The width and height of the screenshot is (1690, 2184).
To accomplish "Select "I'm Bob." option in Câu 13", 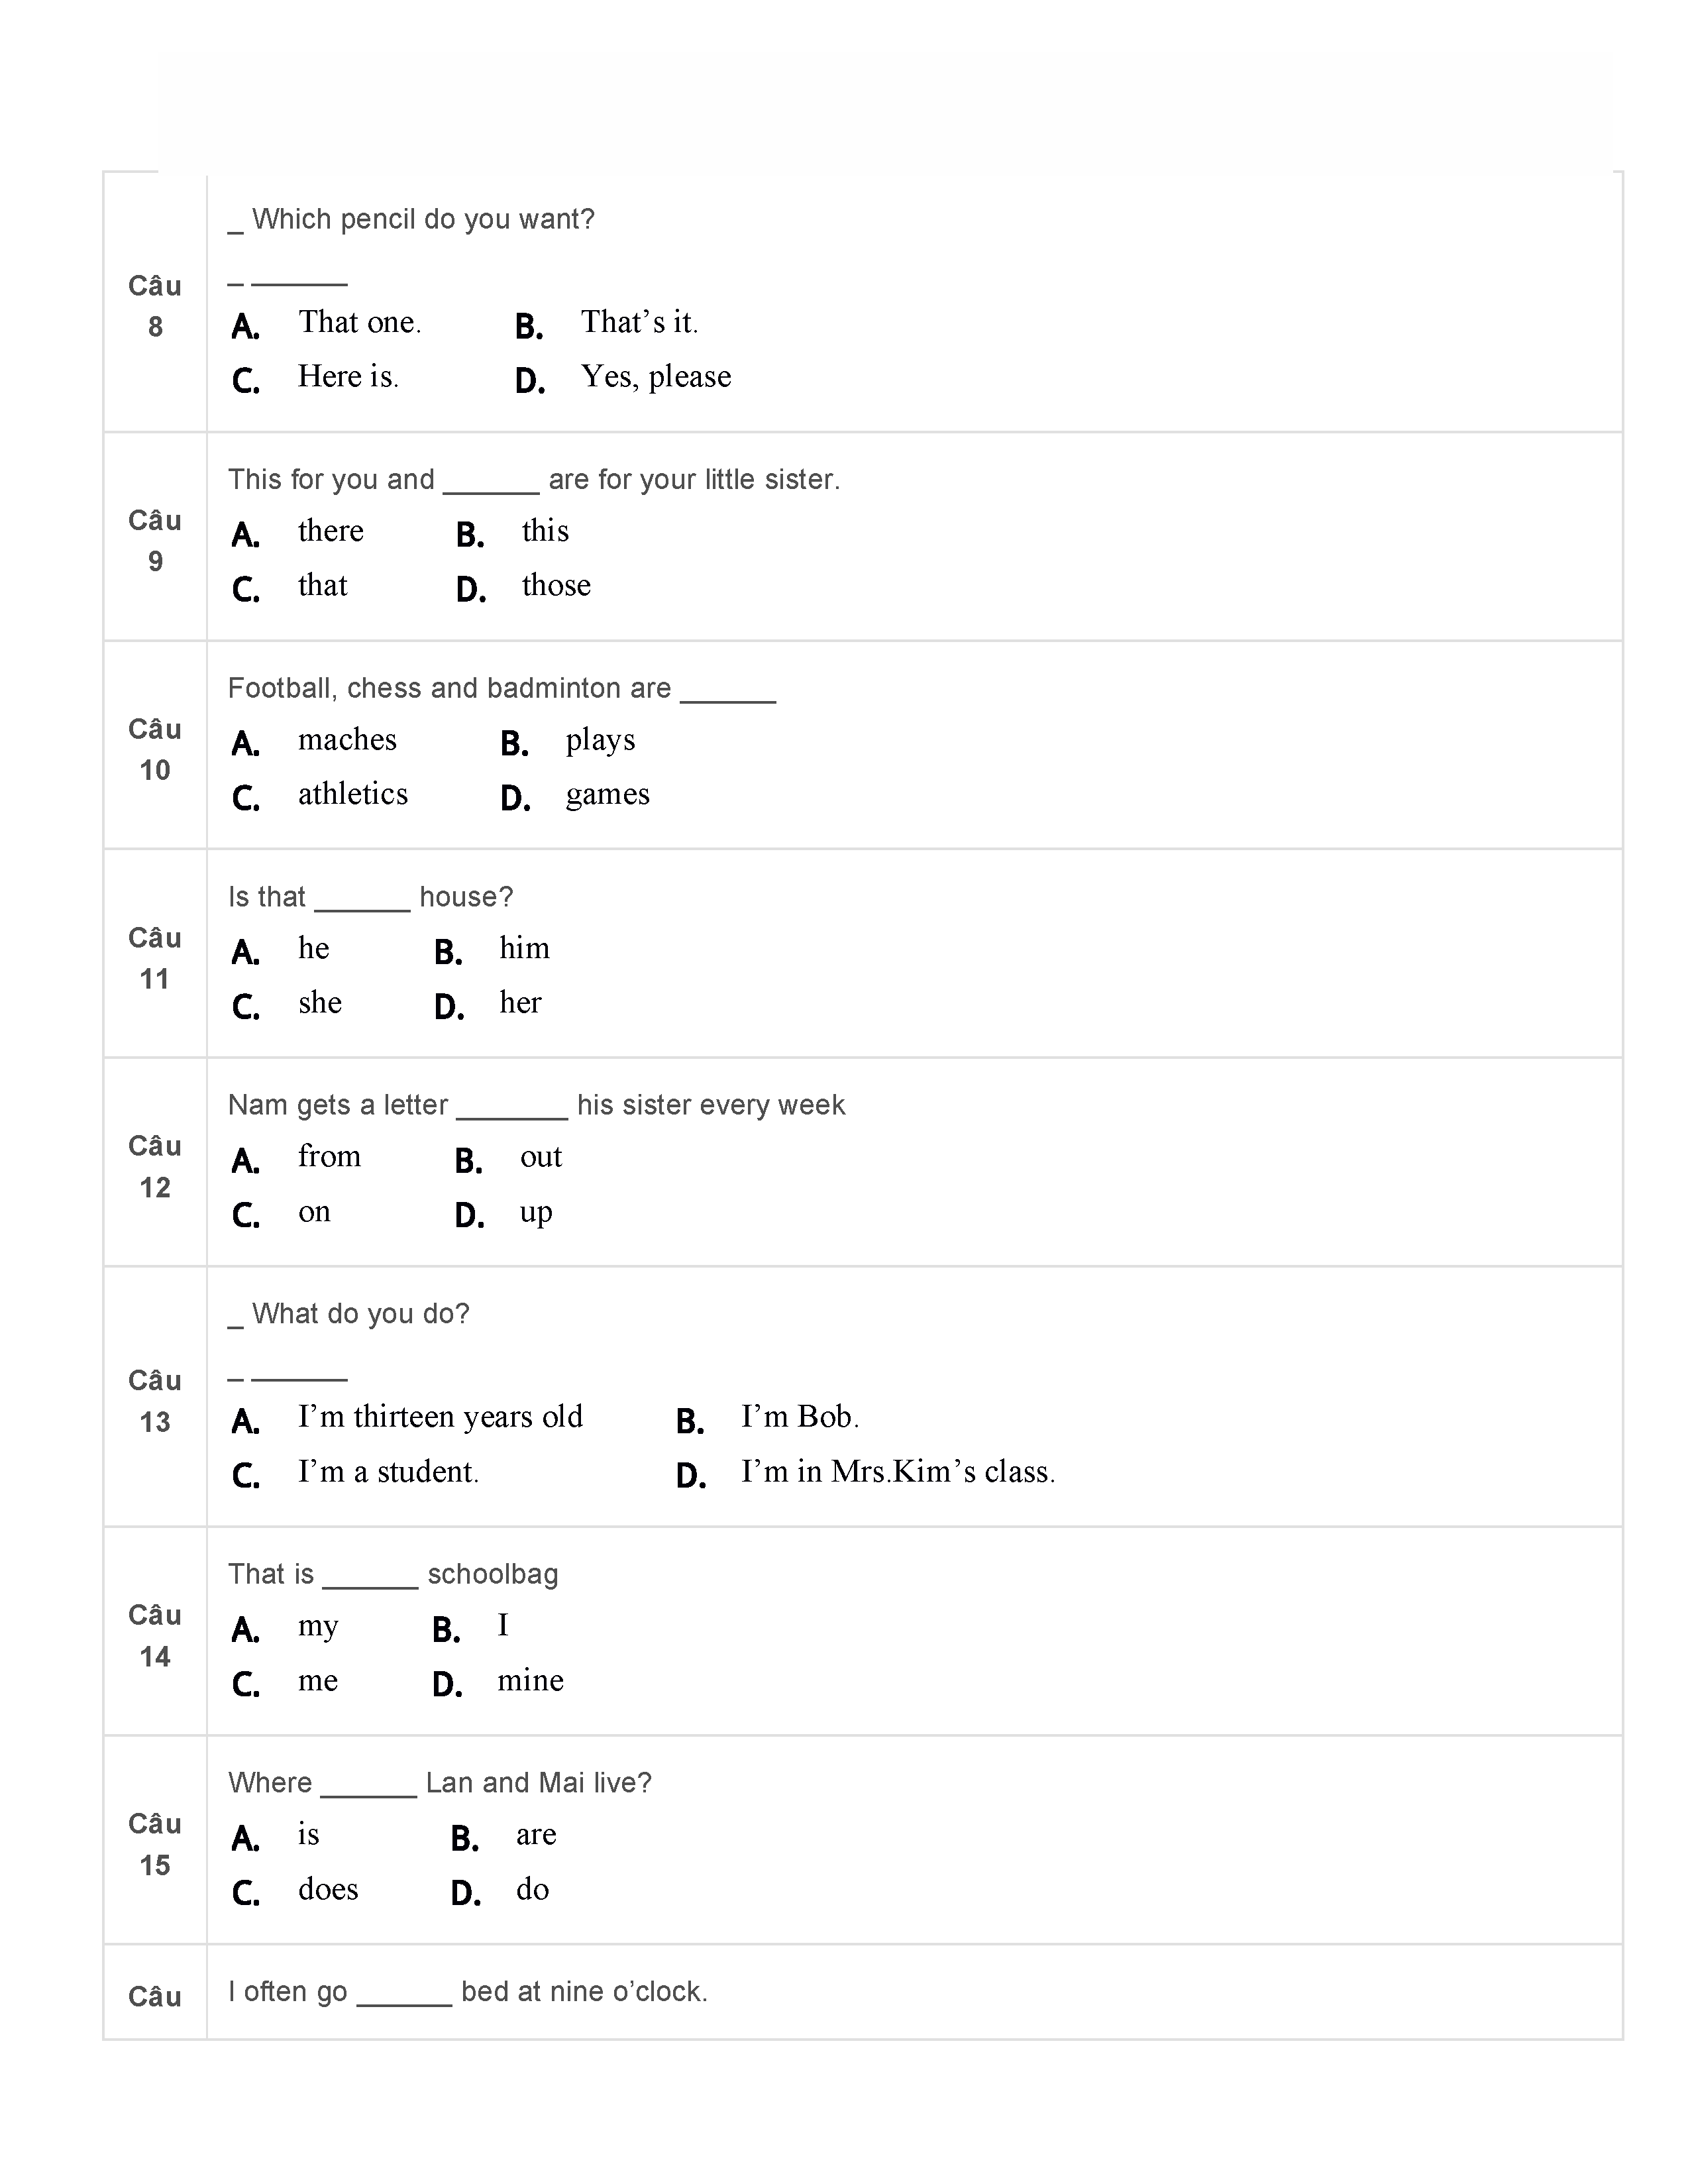I will tap(799, 1418).
